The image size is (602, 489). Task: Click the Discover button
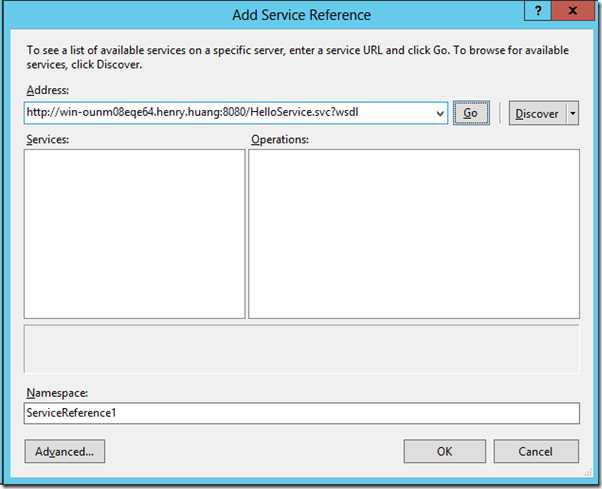pos(537,113)
